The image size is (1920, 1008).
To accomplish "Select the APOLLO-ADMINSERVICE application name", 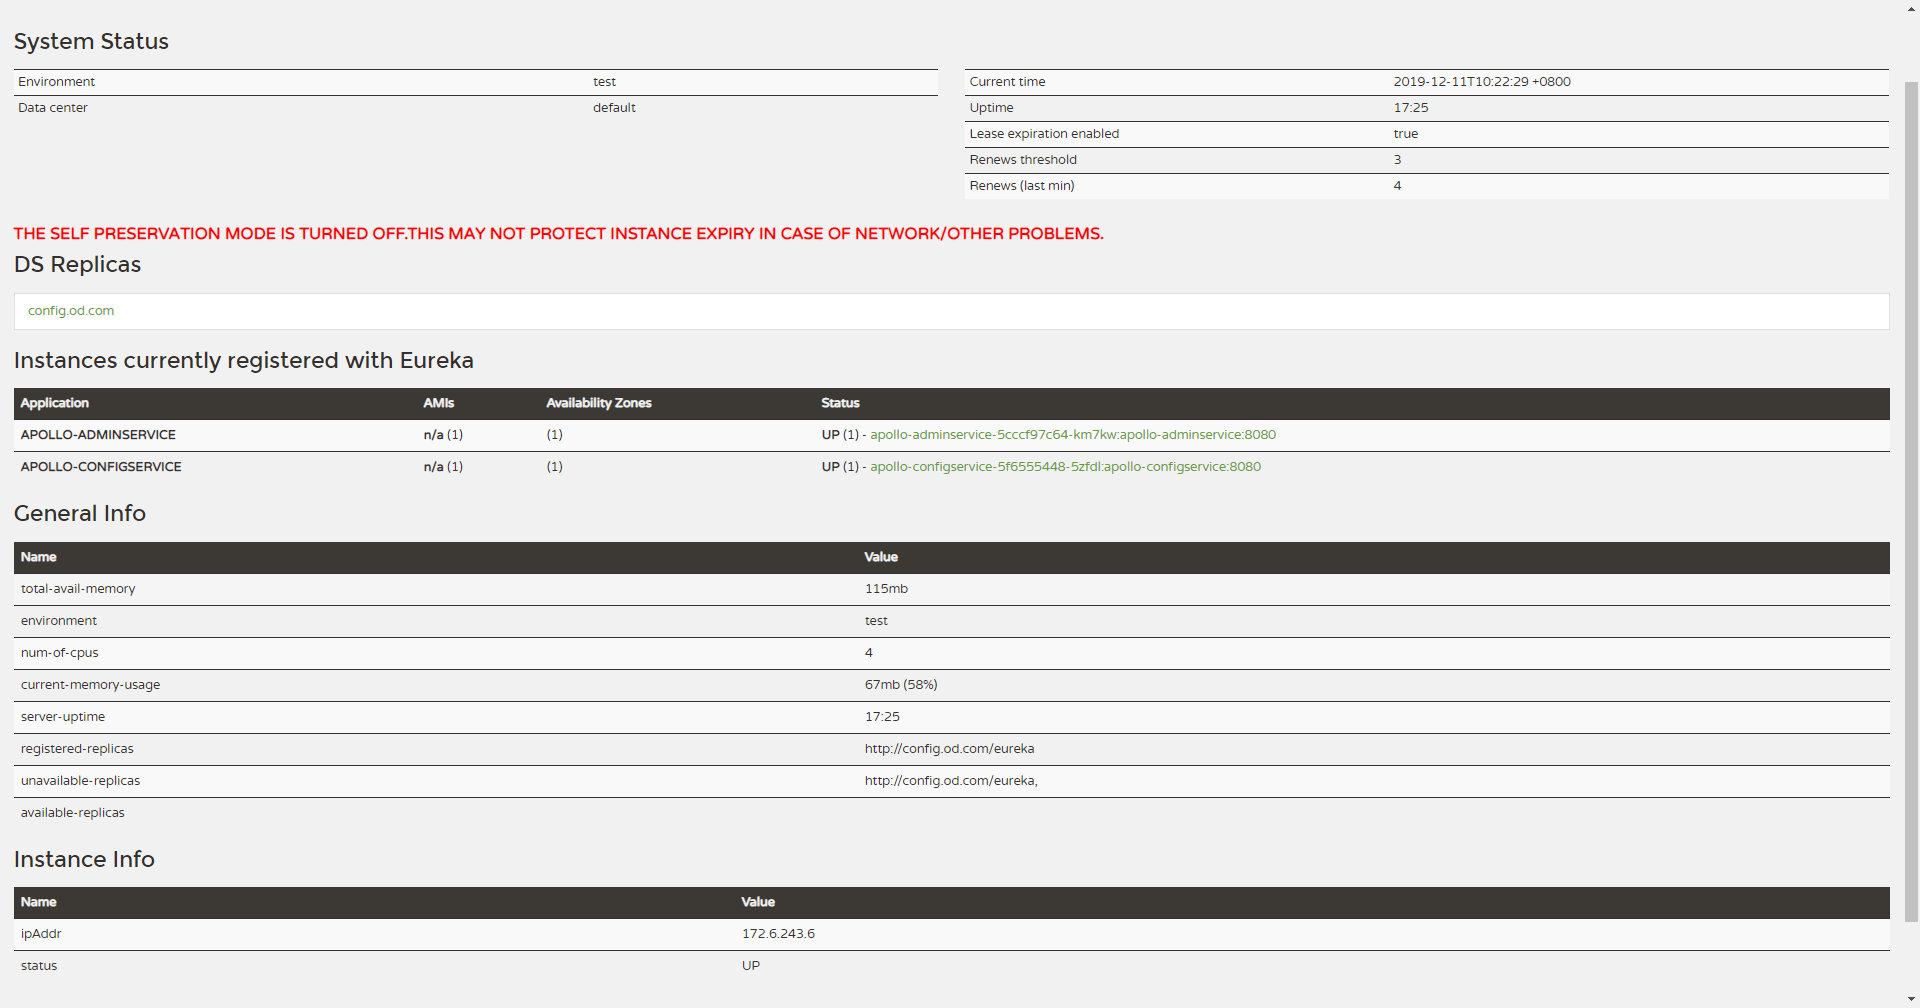I will pos(98,435).
